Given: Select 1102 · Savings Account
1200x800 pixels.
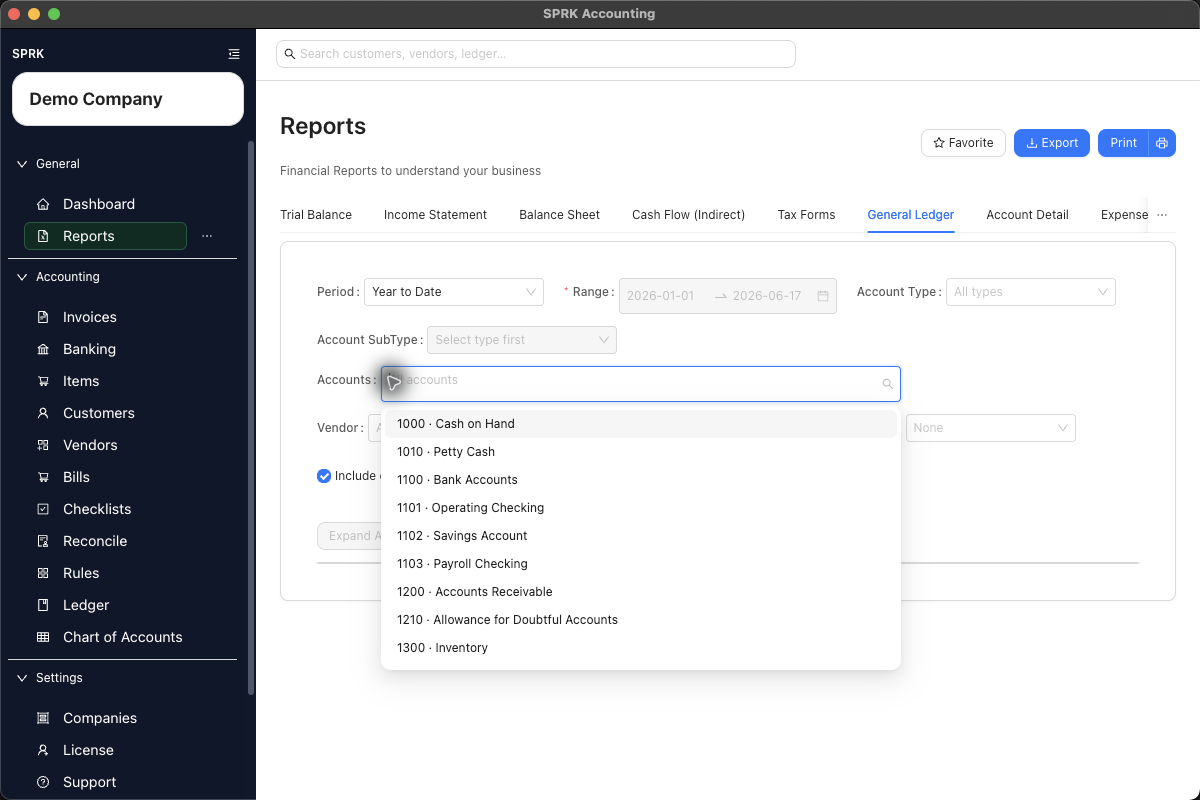Looking at the screenshot, I should [x=641, y=536].
